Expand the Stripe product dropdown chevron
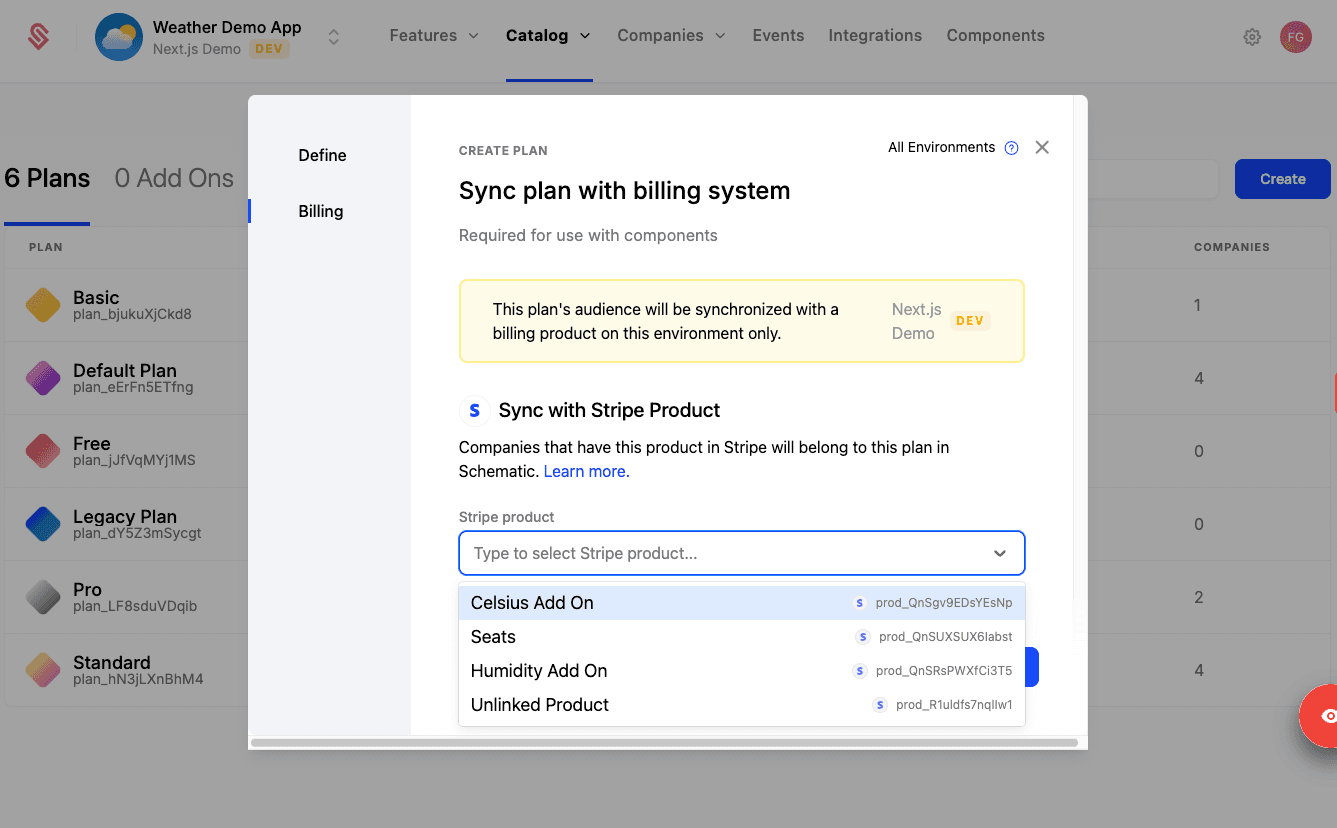Screen dimensions: 1337x828 tap(999, 554)
